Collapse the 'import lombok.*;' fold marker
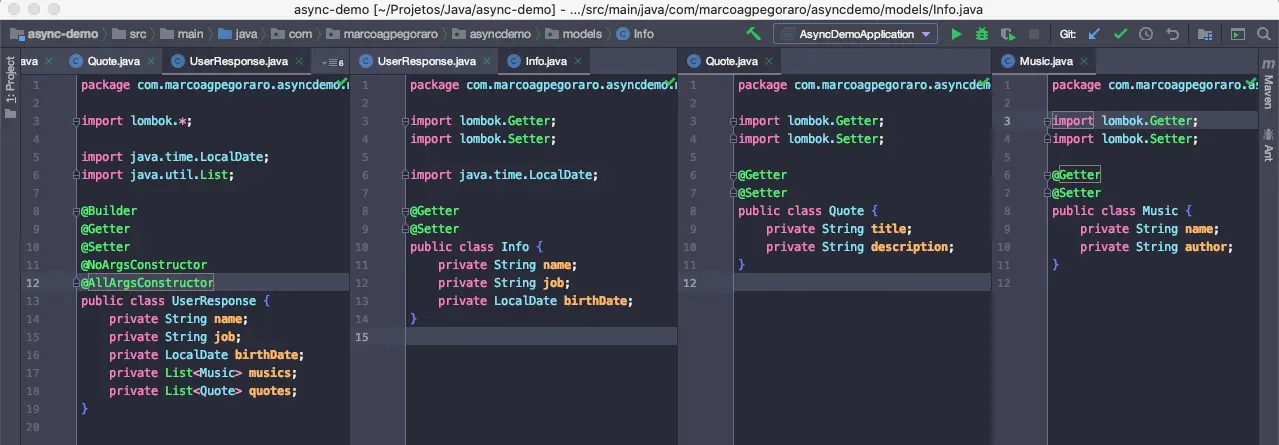 coord(77,121)
